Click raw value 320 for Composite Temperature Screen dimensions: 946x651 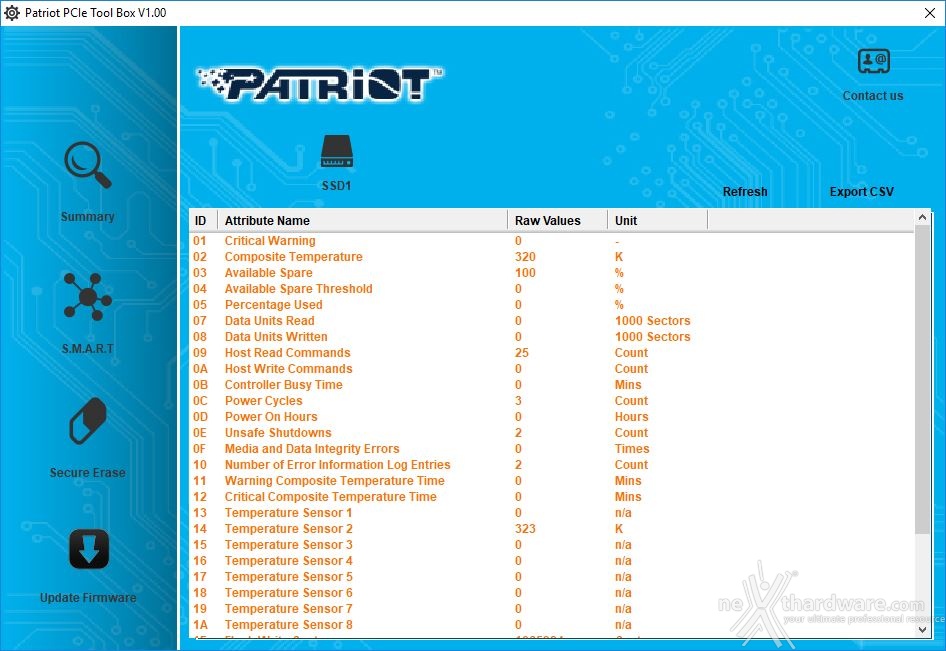point(525,256)
